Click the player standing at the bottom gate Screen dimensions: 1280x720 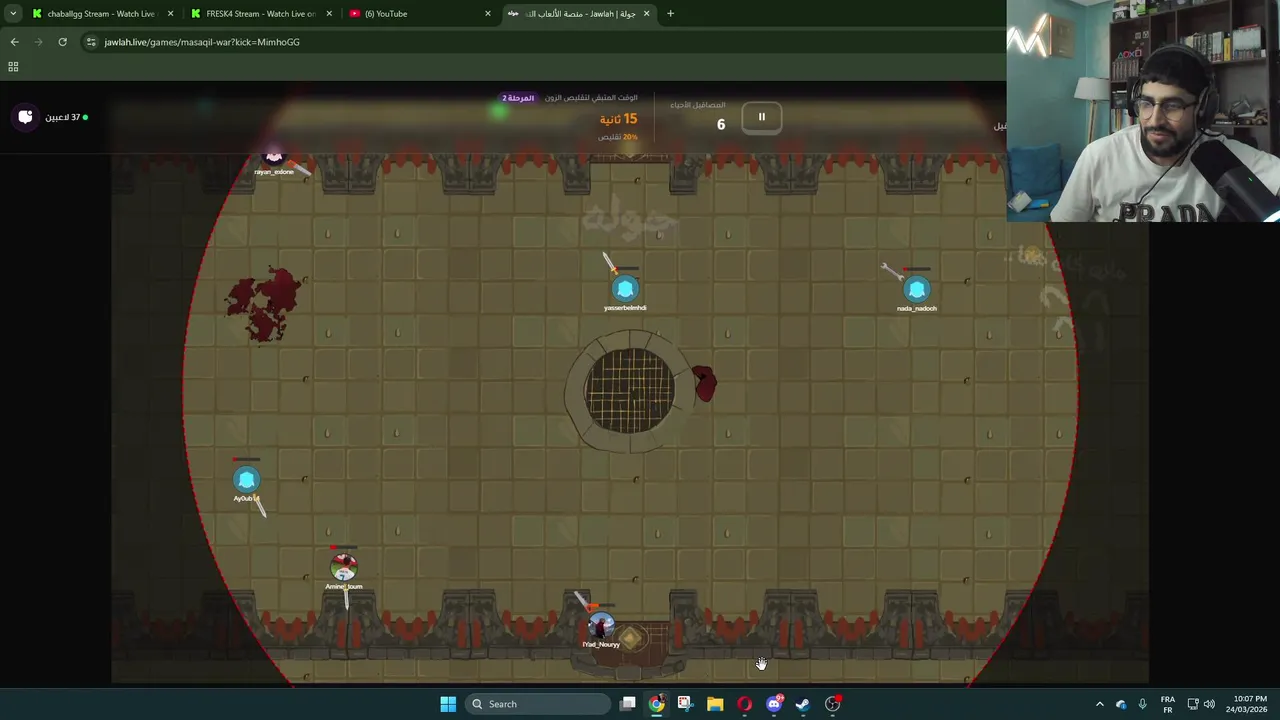tap(601, 626)
